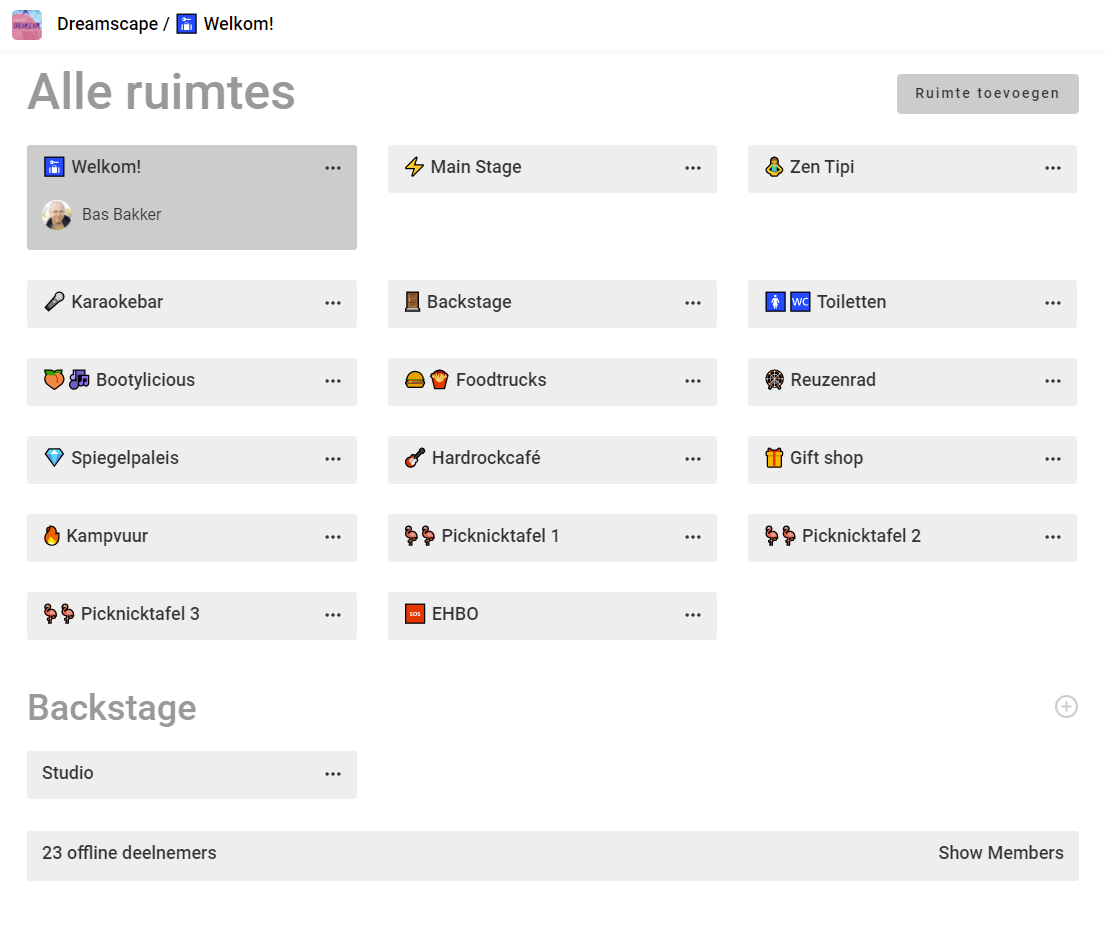This screenshot has width=1105, height=932.
Task: Expand the Studio room options menu
Action: tap(333, 774)
